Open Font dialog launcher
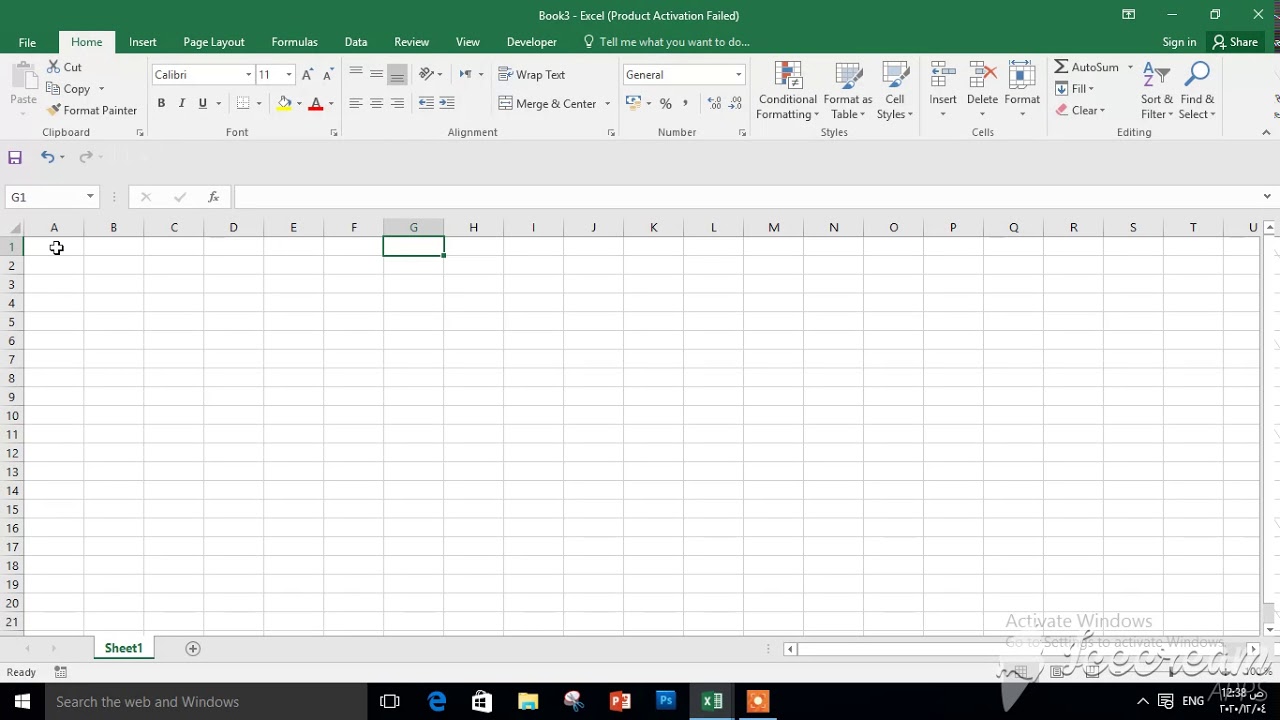Image resolution: width=1280 pixels, height=720 pixels. coord(334,132)
